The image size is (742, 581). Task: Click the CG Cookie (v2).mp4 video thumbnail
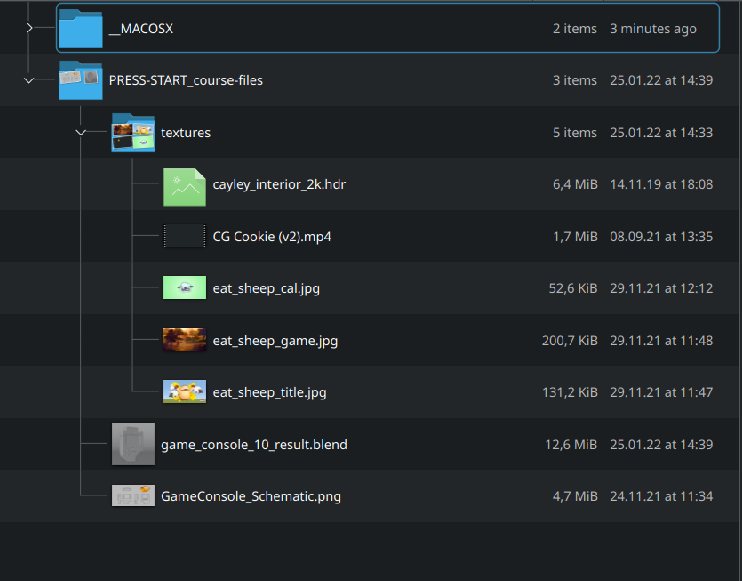(x=185, y=236)
